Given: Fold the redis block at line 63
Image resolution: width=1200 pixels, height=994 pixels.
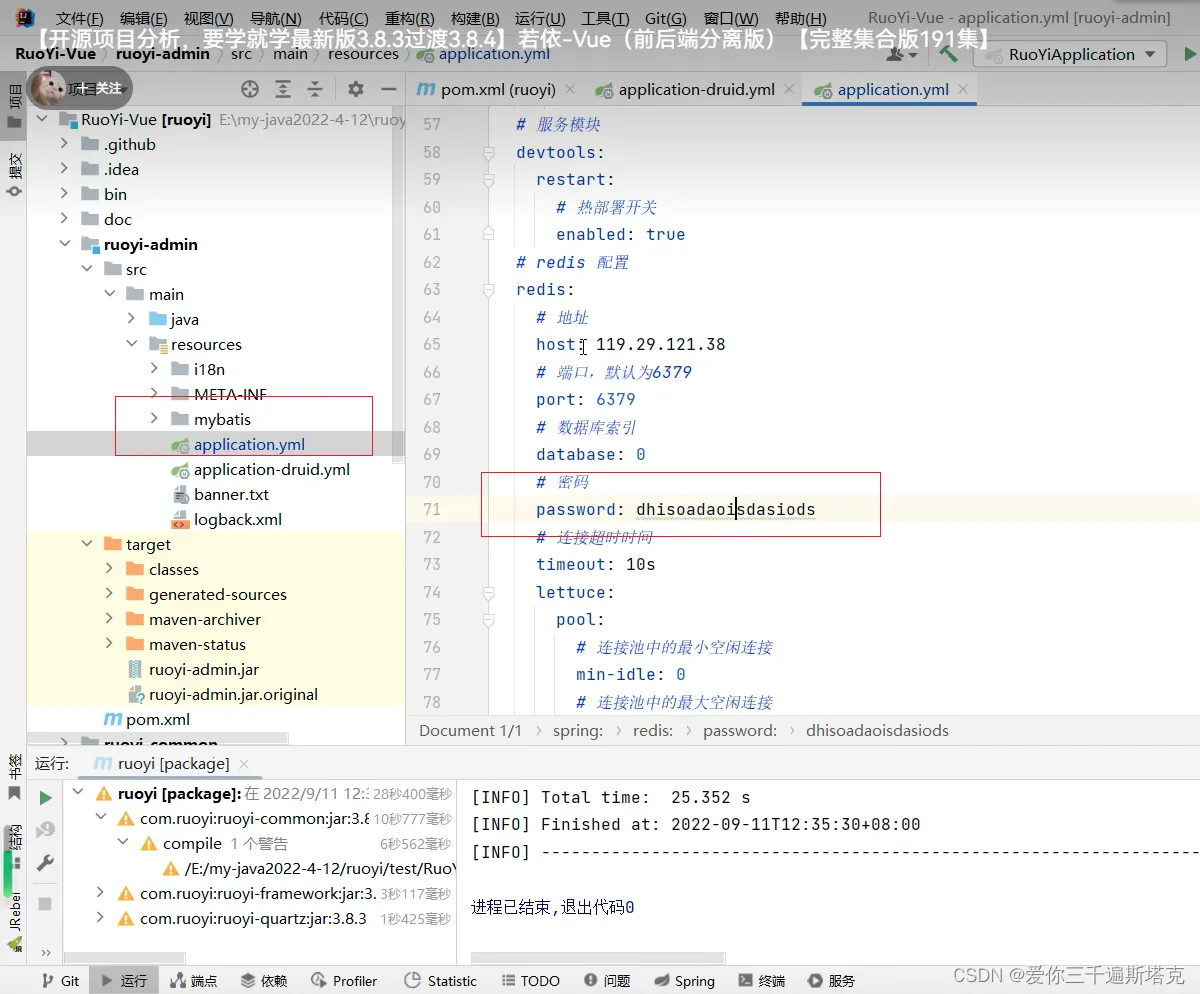Looking at the screenshot, I should (x=489, y=290).
